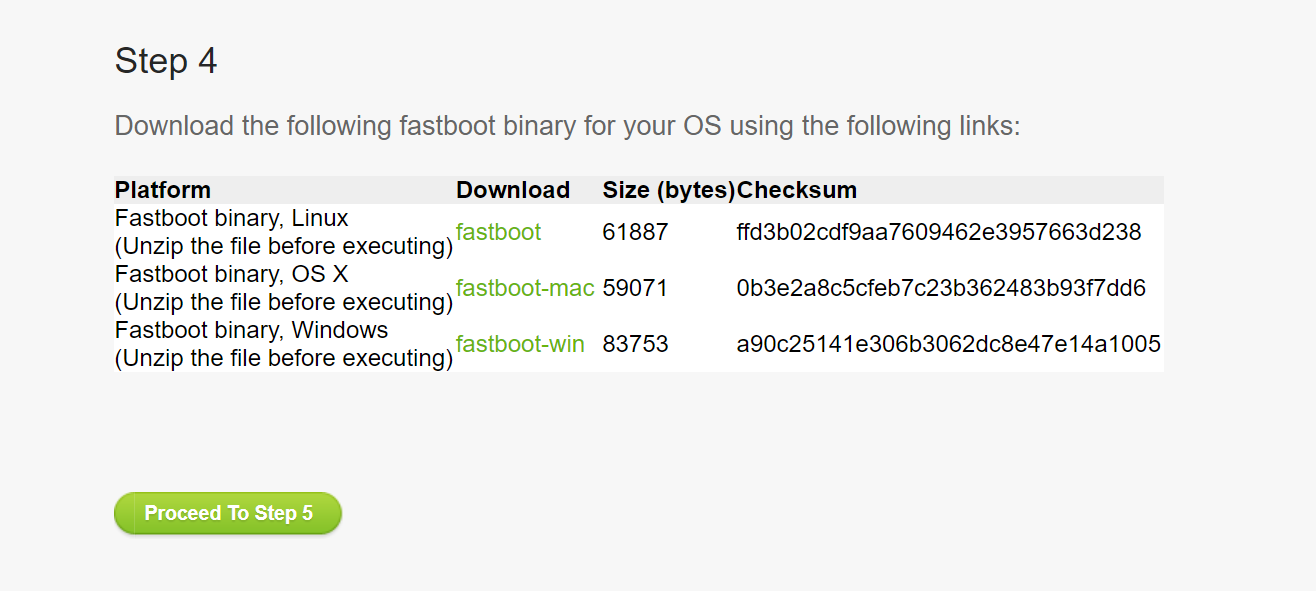Click the download instruction text below Step 4

click(x=567, y=126)
